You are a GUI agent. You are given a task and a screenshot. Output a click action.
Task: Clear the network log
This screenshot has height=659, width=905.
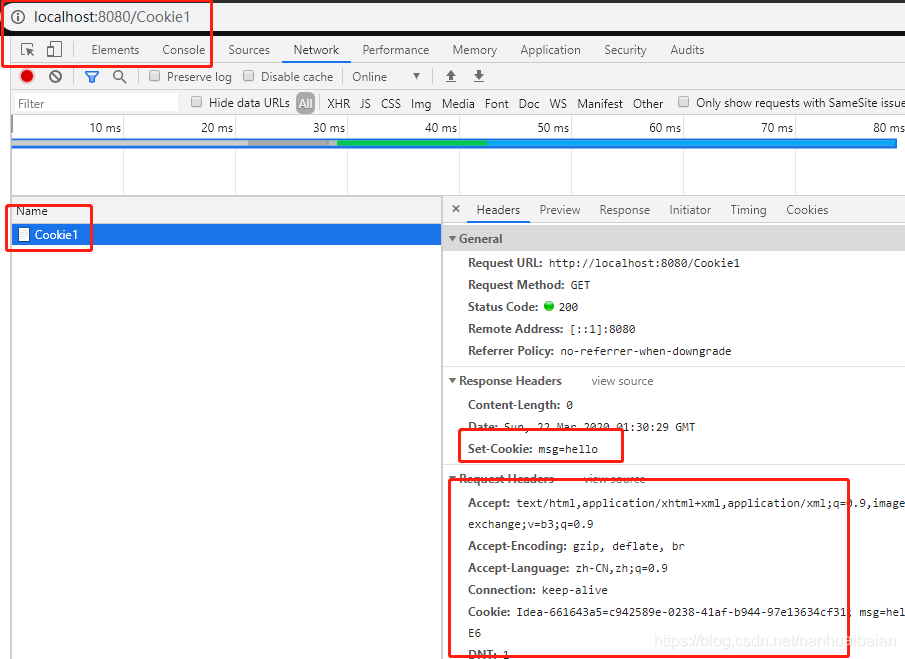pyautogui.click(x=55, y=76)
